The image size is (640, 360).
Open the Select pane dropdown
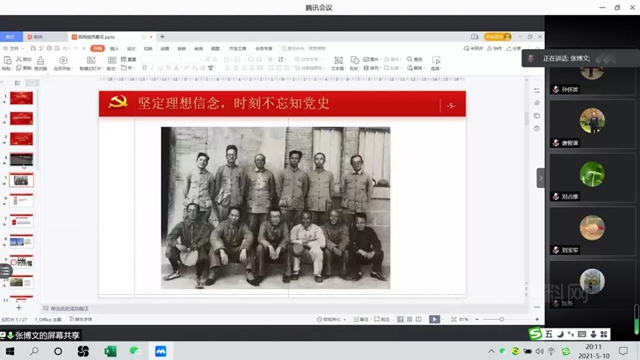tap(436, 63)
